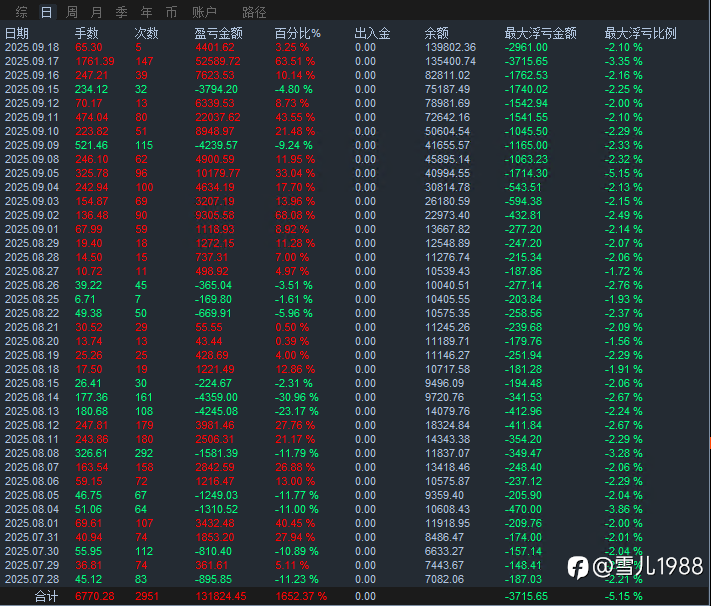Image resolution: width=711 pixels, height=606 pixels.
Task: Click the 最大浮亏比例 column header
Action: 640,33
